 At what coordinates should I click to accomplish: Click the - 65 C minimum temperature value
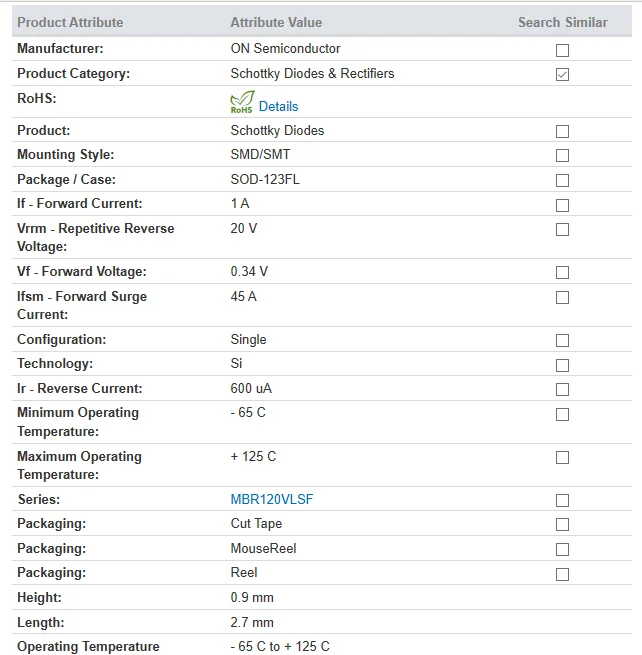[x=248, y=413]
